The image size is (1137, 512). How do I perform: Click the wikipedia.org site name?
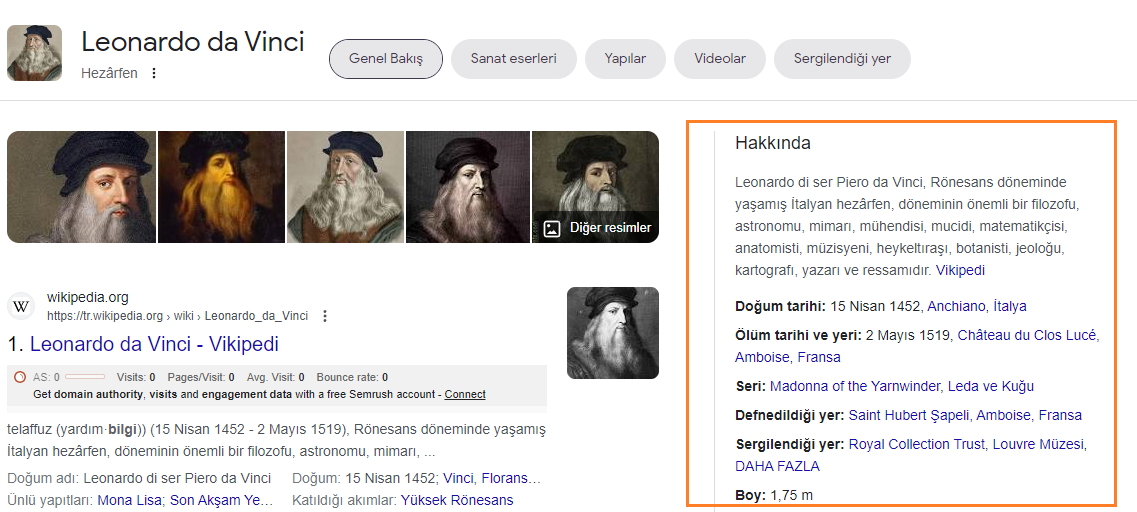(88, 297)
